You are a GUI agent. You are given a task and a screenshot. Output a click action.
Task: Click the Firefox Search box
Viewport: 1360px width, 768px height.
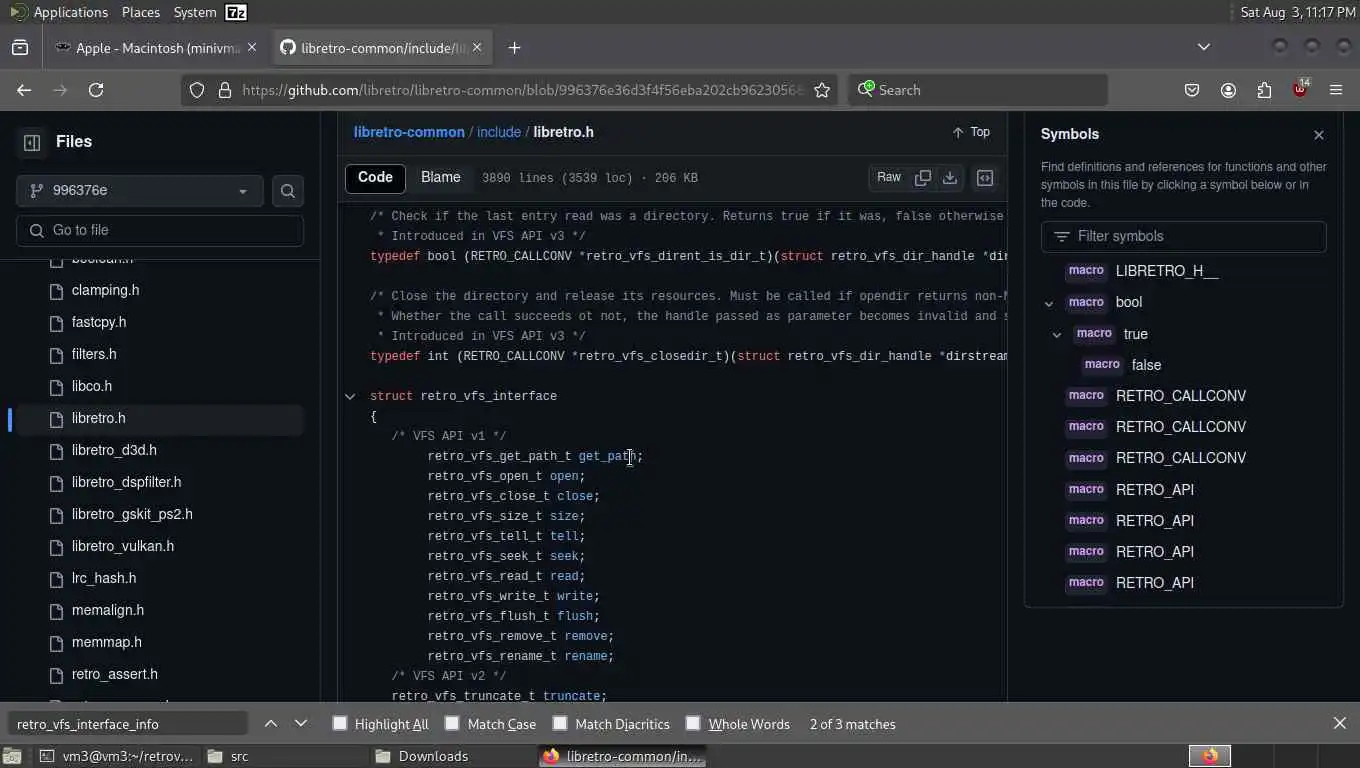977,90
